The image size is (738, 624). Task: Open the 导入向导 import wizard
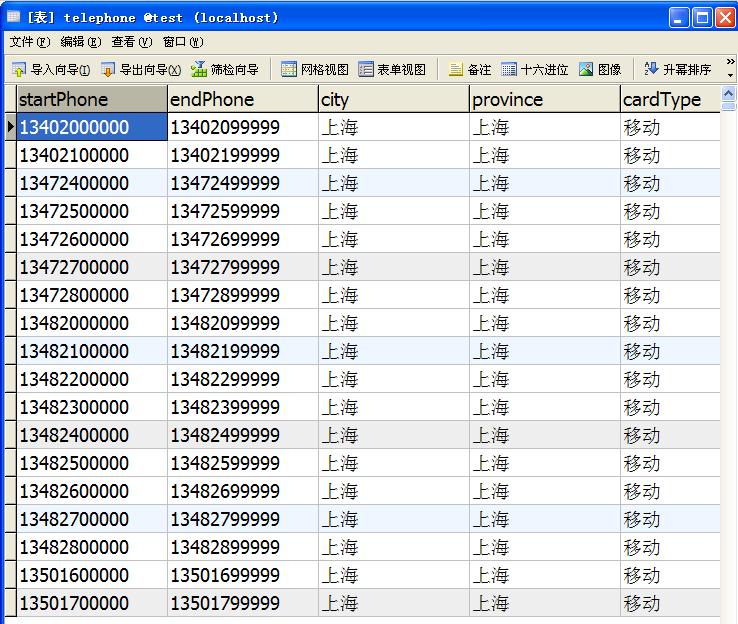point(51,70)
